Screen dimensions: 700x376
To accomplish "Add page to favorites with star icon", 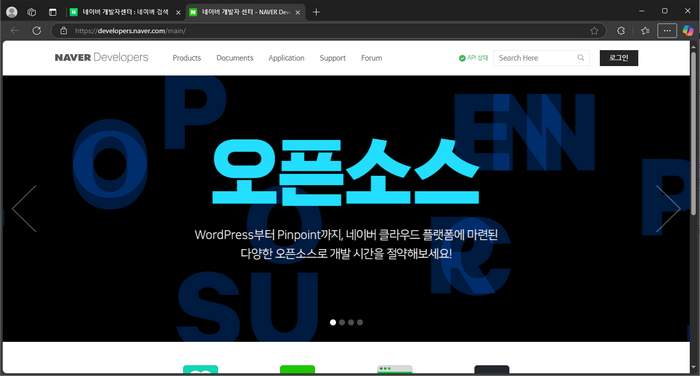I will (x=594, y=31).
